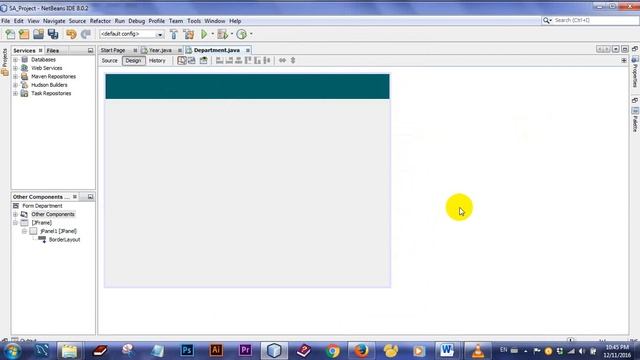640x360 pixels.
Task: Activate the Selection Mode icon in designer toolbar
Action: [182, 60]
